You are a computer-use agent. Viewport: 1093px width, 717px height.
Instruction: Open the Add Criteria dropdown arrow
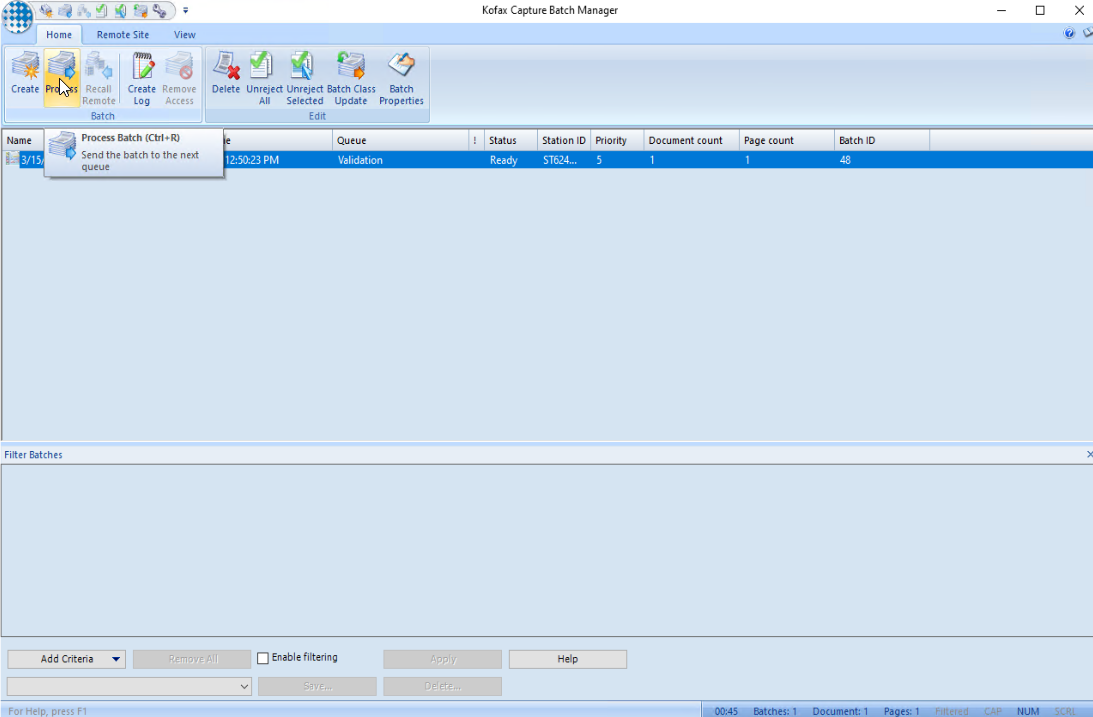116,659
